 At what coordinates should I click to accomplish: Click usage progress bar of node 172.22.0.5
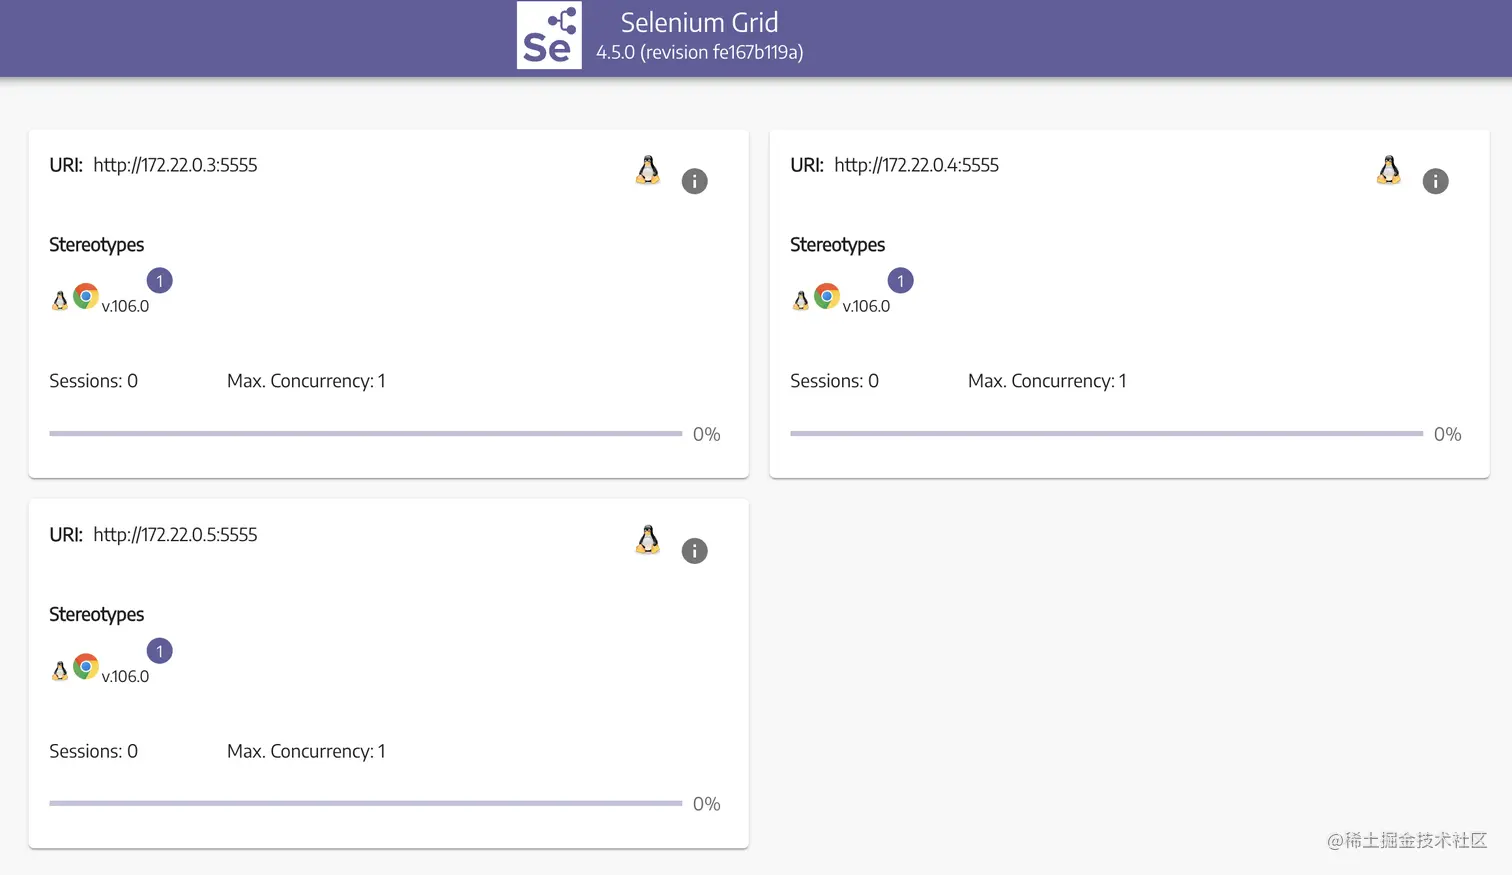[366, 803]
